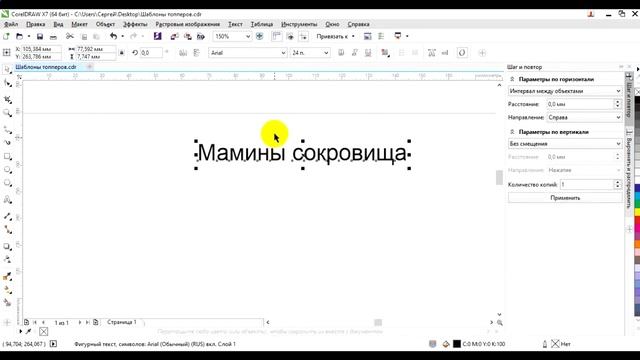Click the yellow swatch in the color palette
The image size is (640, 360).
point(637,212)
